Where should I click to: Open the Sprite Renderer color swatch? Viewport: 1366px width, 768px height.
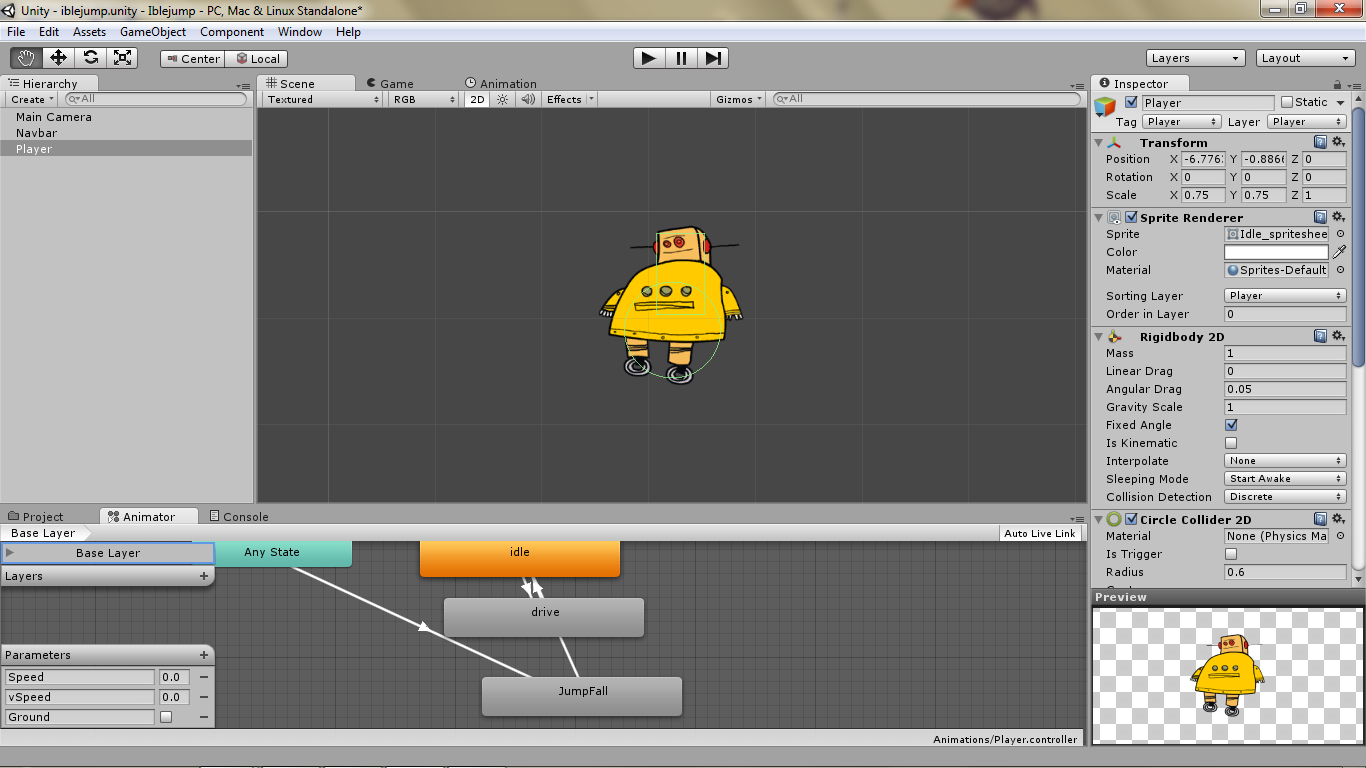pyautogui.click(x=1275, y=252)
